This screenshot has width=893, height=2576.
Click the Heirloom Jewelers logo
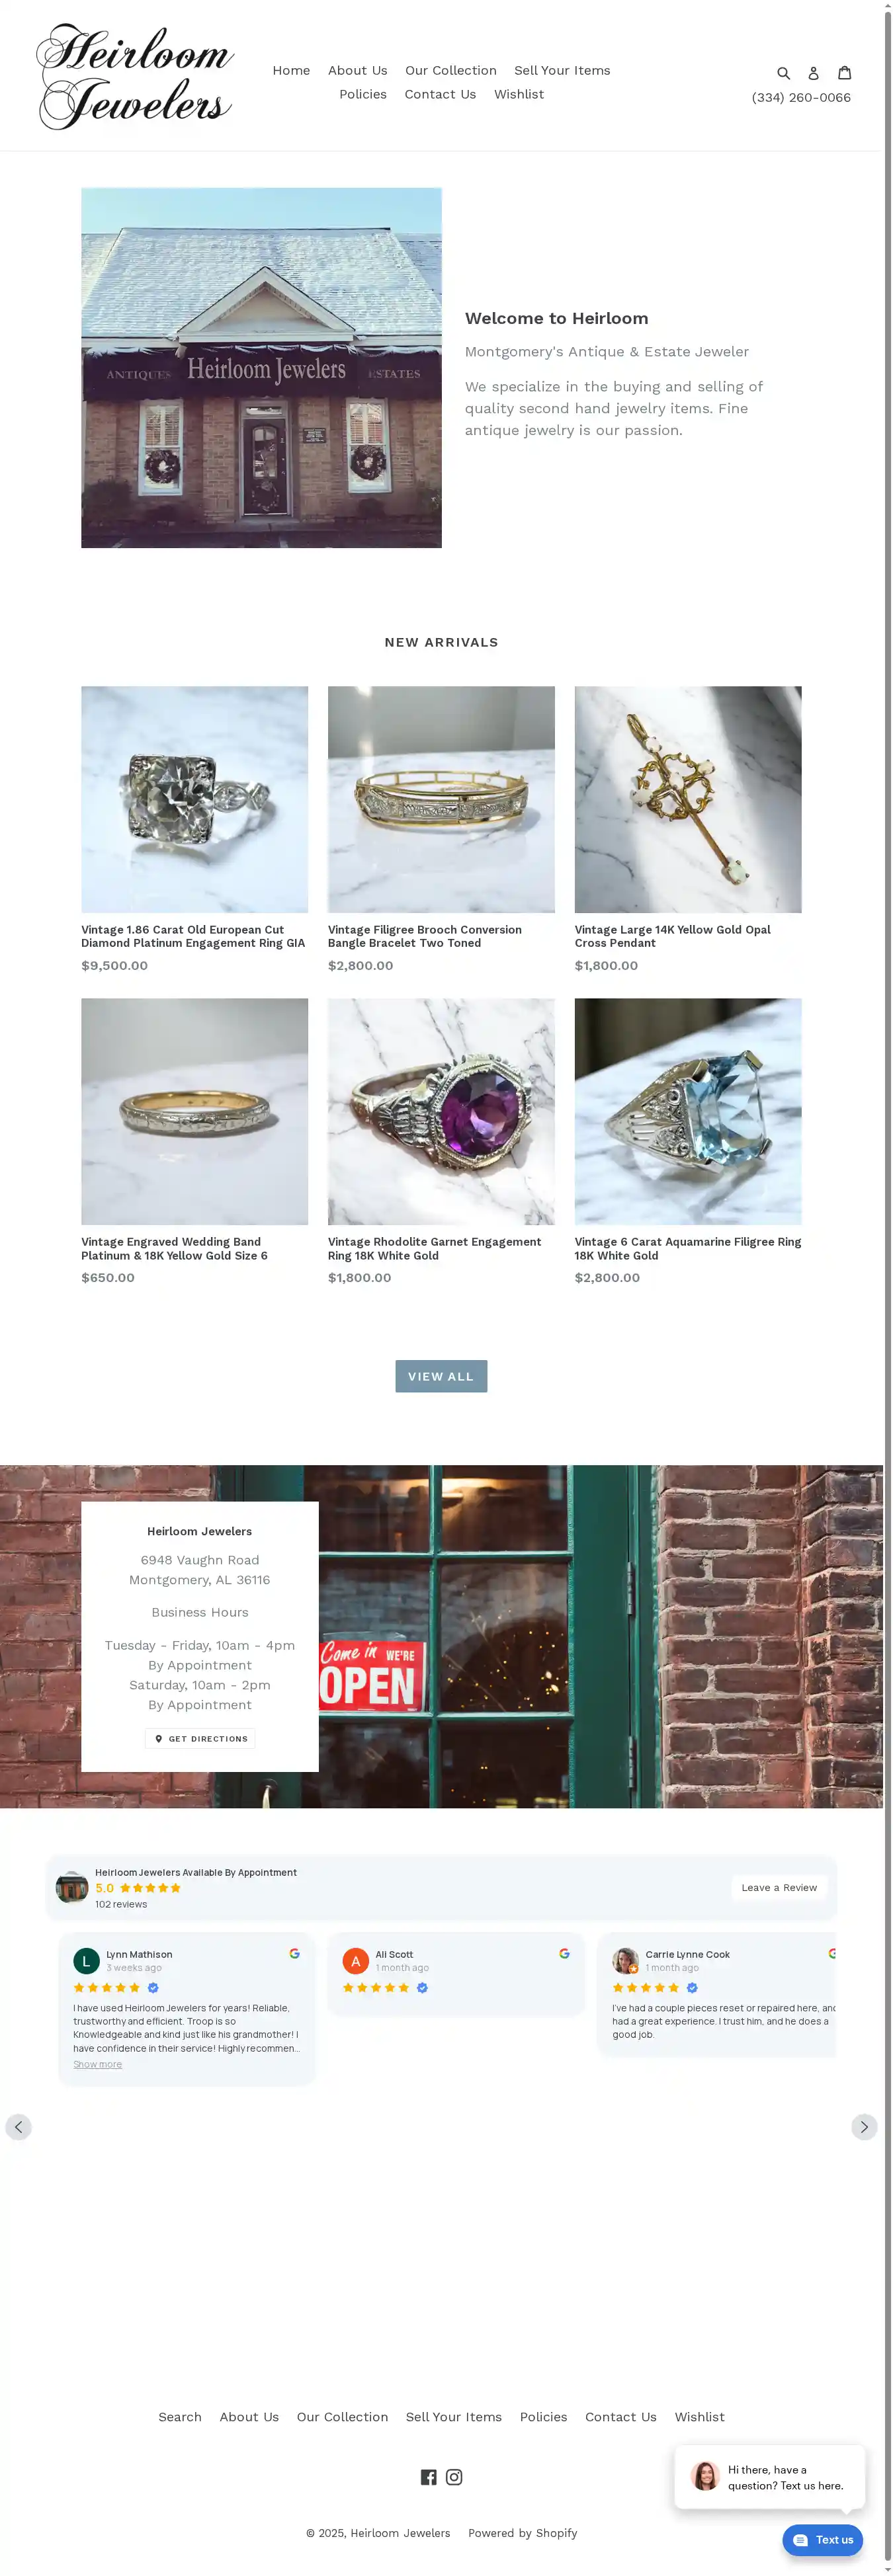click(135, 76)
